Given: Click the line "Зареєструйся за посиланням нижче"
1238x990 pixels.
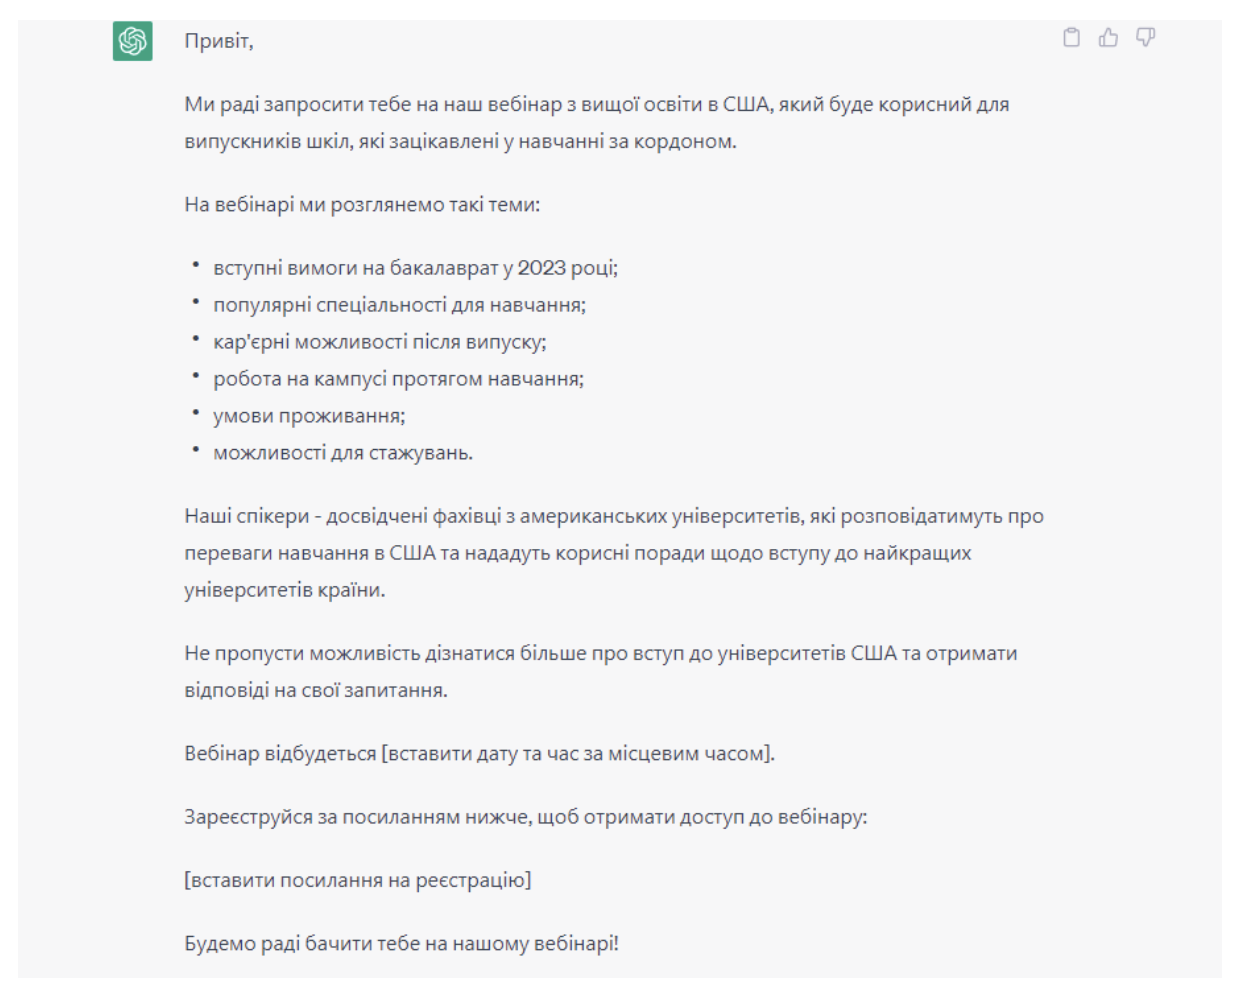Looking at the screenshot, I should click(x=525, y=817).
